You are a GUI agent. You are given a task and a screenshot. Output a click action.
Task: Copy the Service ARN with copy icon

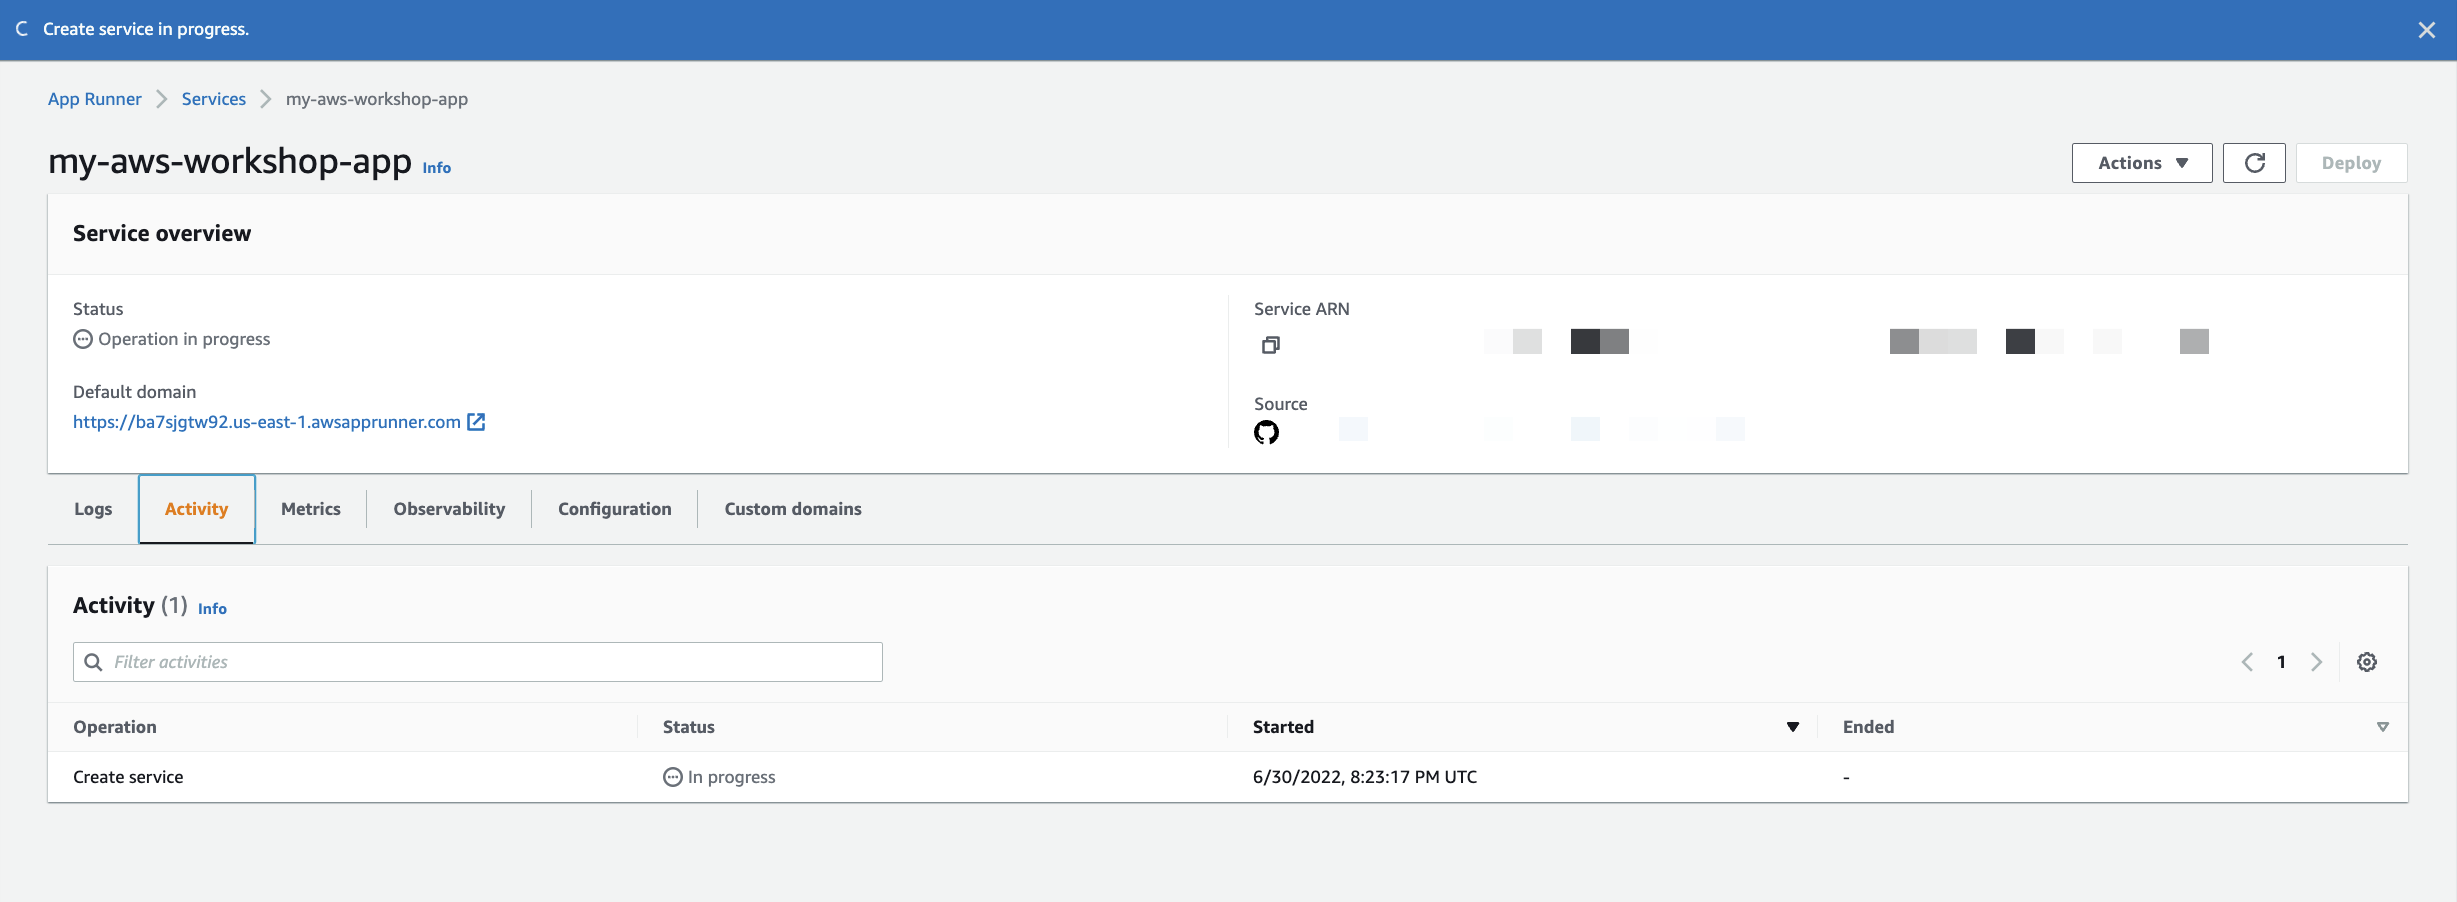point(1270,345)
